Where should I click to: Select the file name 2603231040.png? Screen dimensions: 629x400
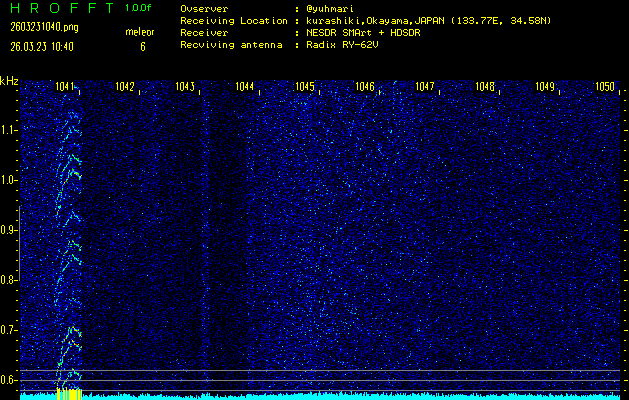tap(44, 27)
